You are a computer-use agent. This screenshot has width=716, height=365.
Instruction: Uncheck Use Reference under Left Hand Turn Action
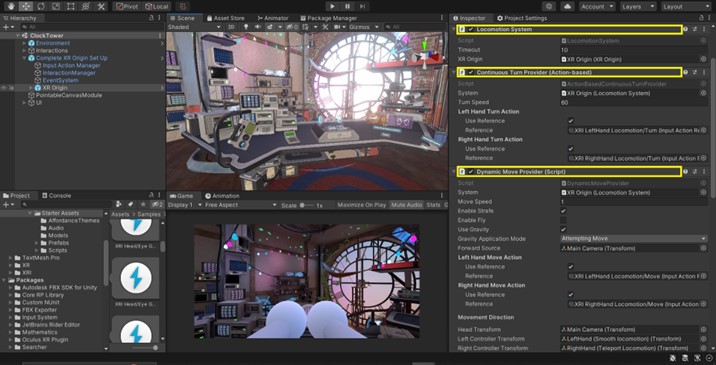coord(571,121)
